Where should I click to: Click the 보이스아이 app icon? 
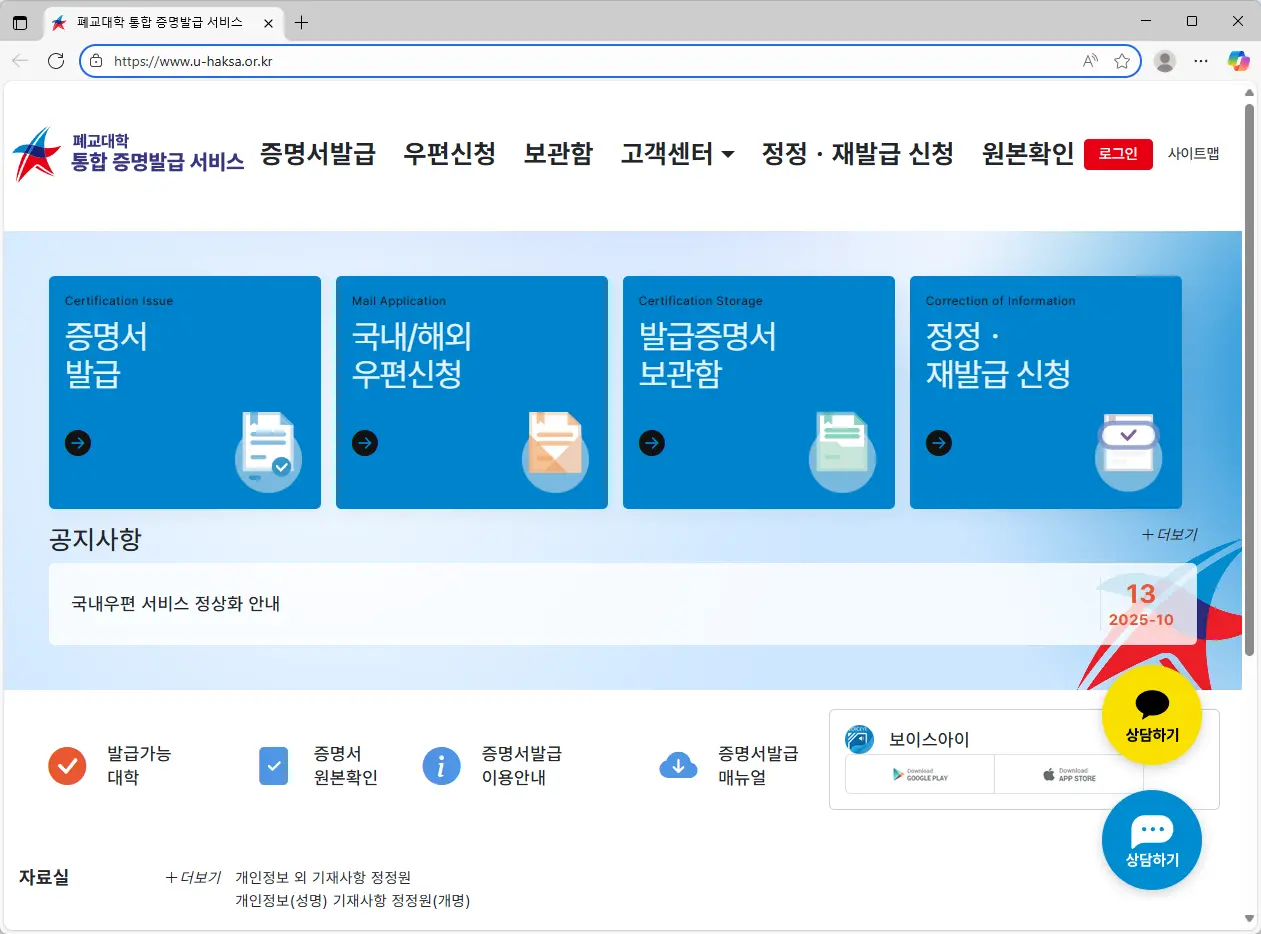click(x=861, y=739)
